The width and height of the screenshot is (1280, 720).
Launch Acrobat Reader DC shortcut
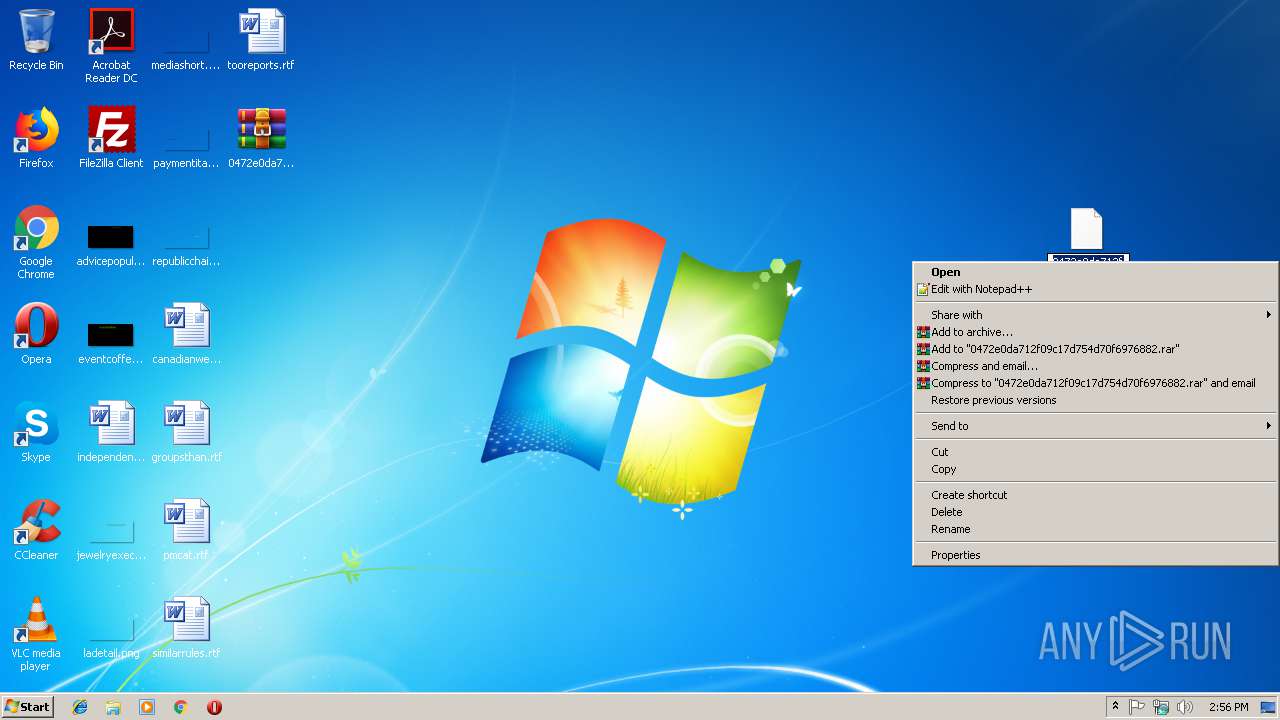[111, 46]
